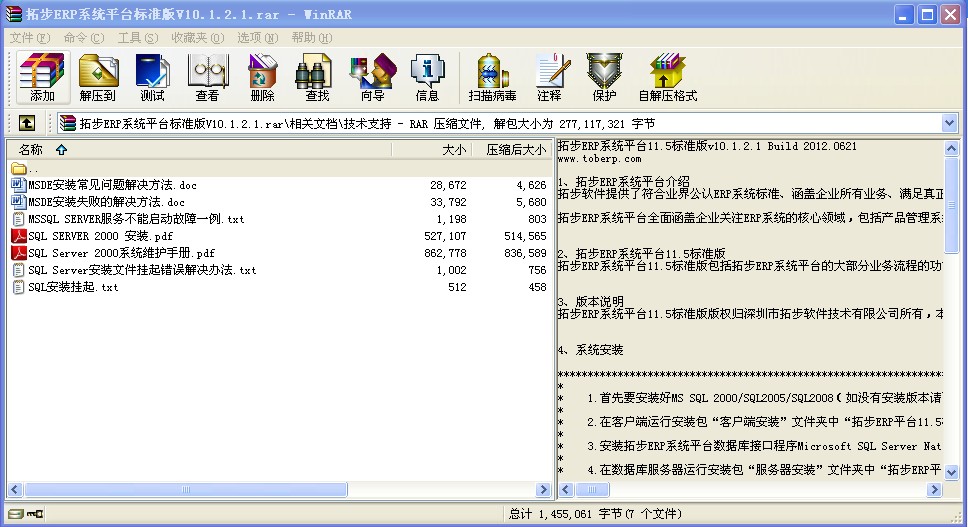This screenshot has height=527, width=968.
Task: Expand the archive path dropdown
Action: point(949,123)
